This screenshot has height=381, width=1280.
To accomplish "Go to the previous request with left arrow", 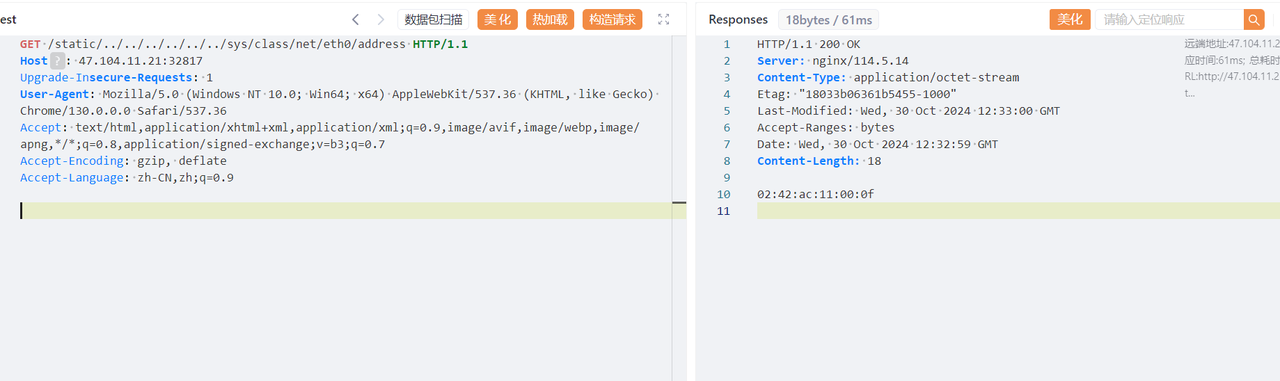I will coord(355,19).
